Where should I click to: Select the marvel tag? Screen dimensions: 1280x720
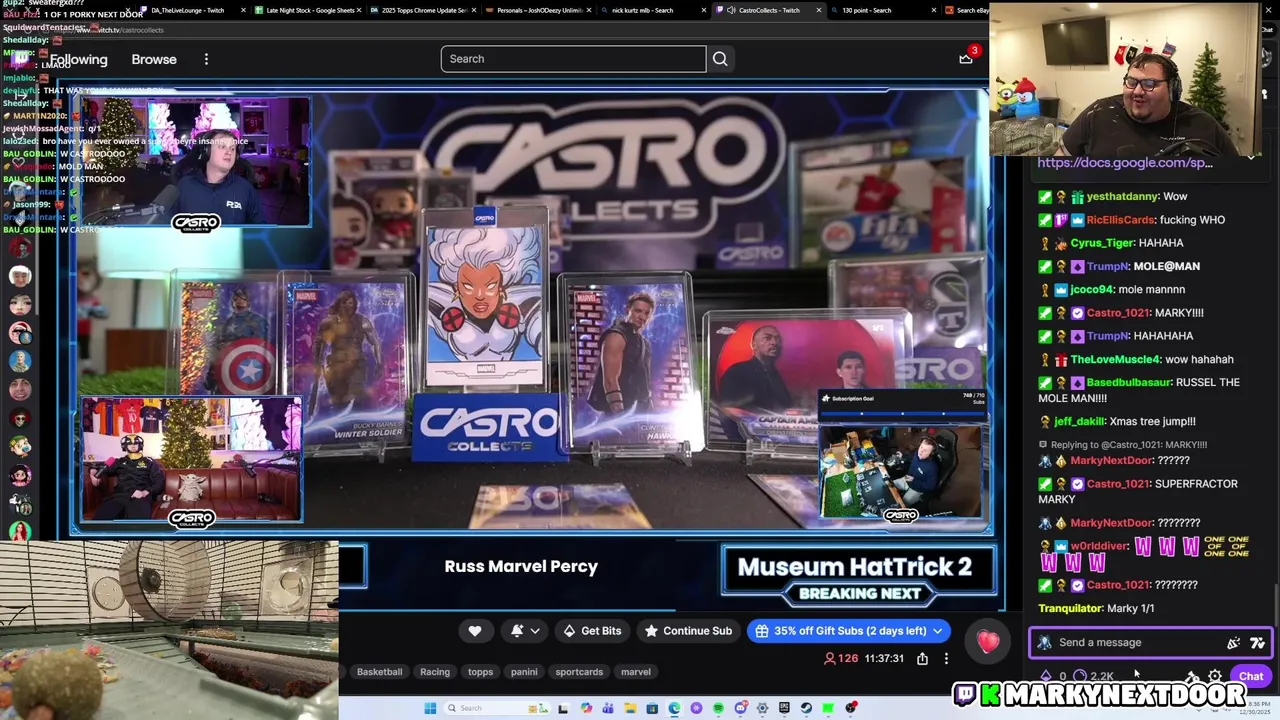636,672
